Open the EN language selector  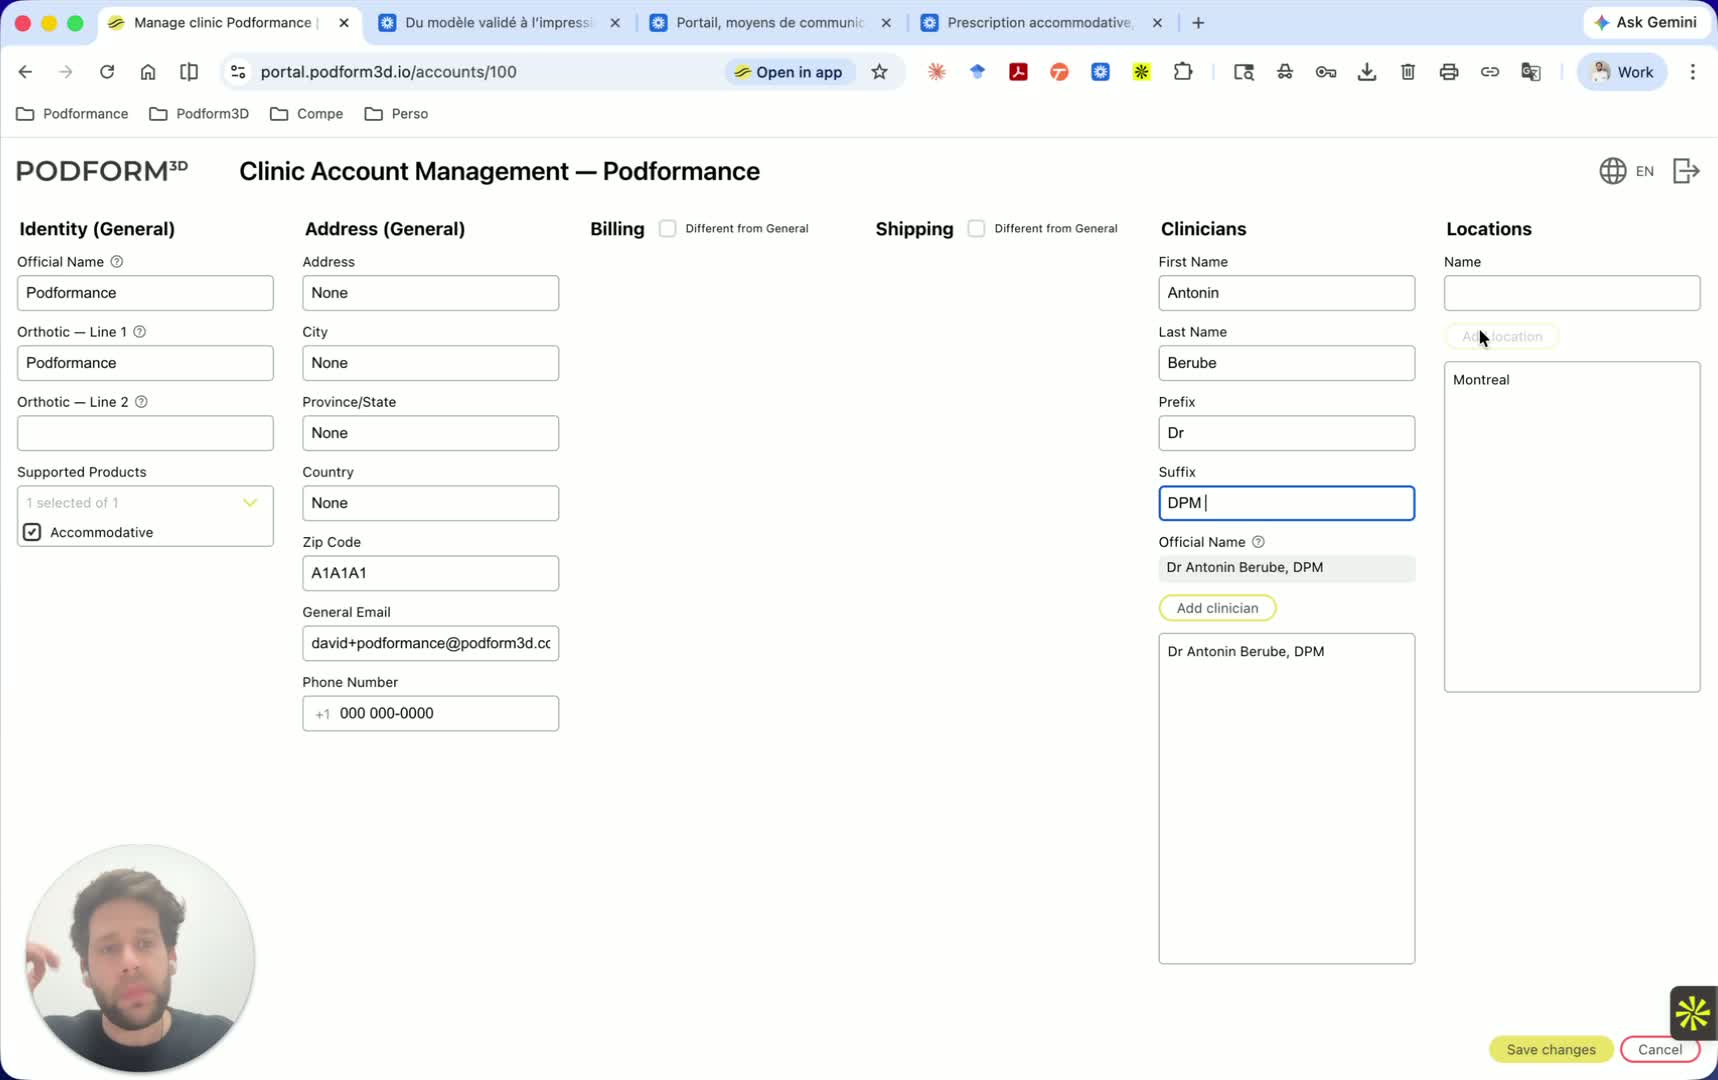pos(1645,171)
